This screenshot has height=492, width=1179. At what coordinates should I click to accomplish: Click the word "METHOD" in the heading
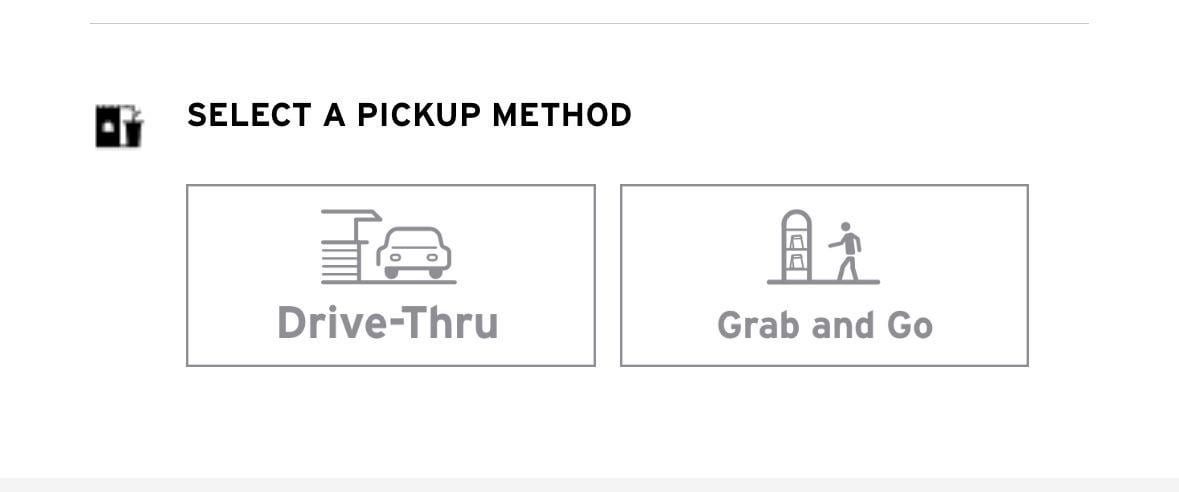tap(562, 115)
